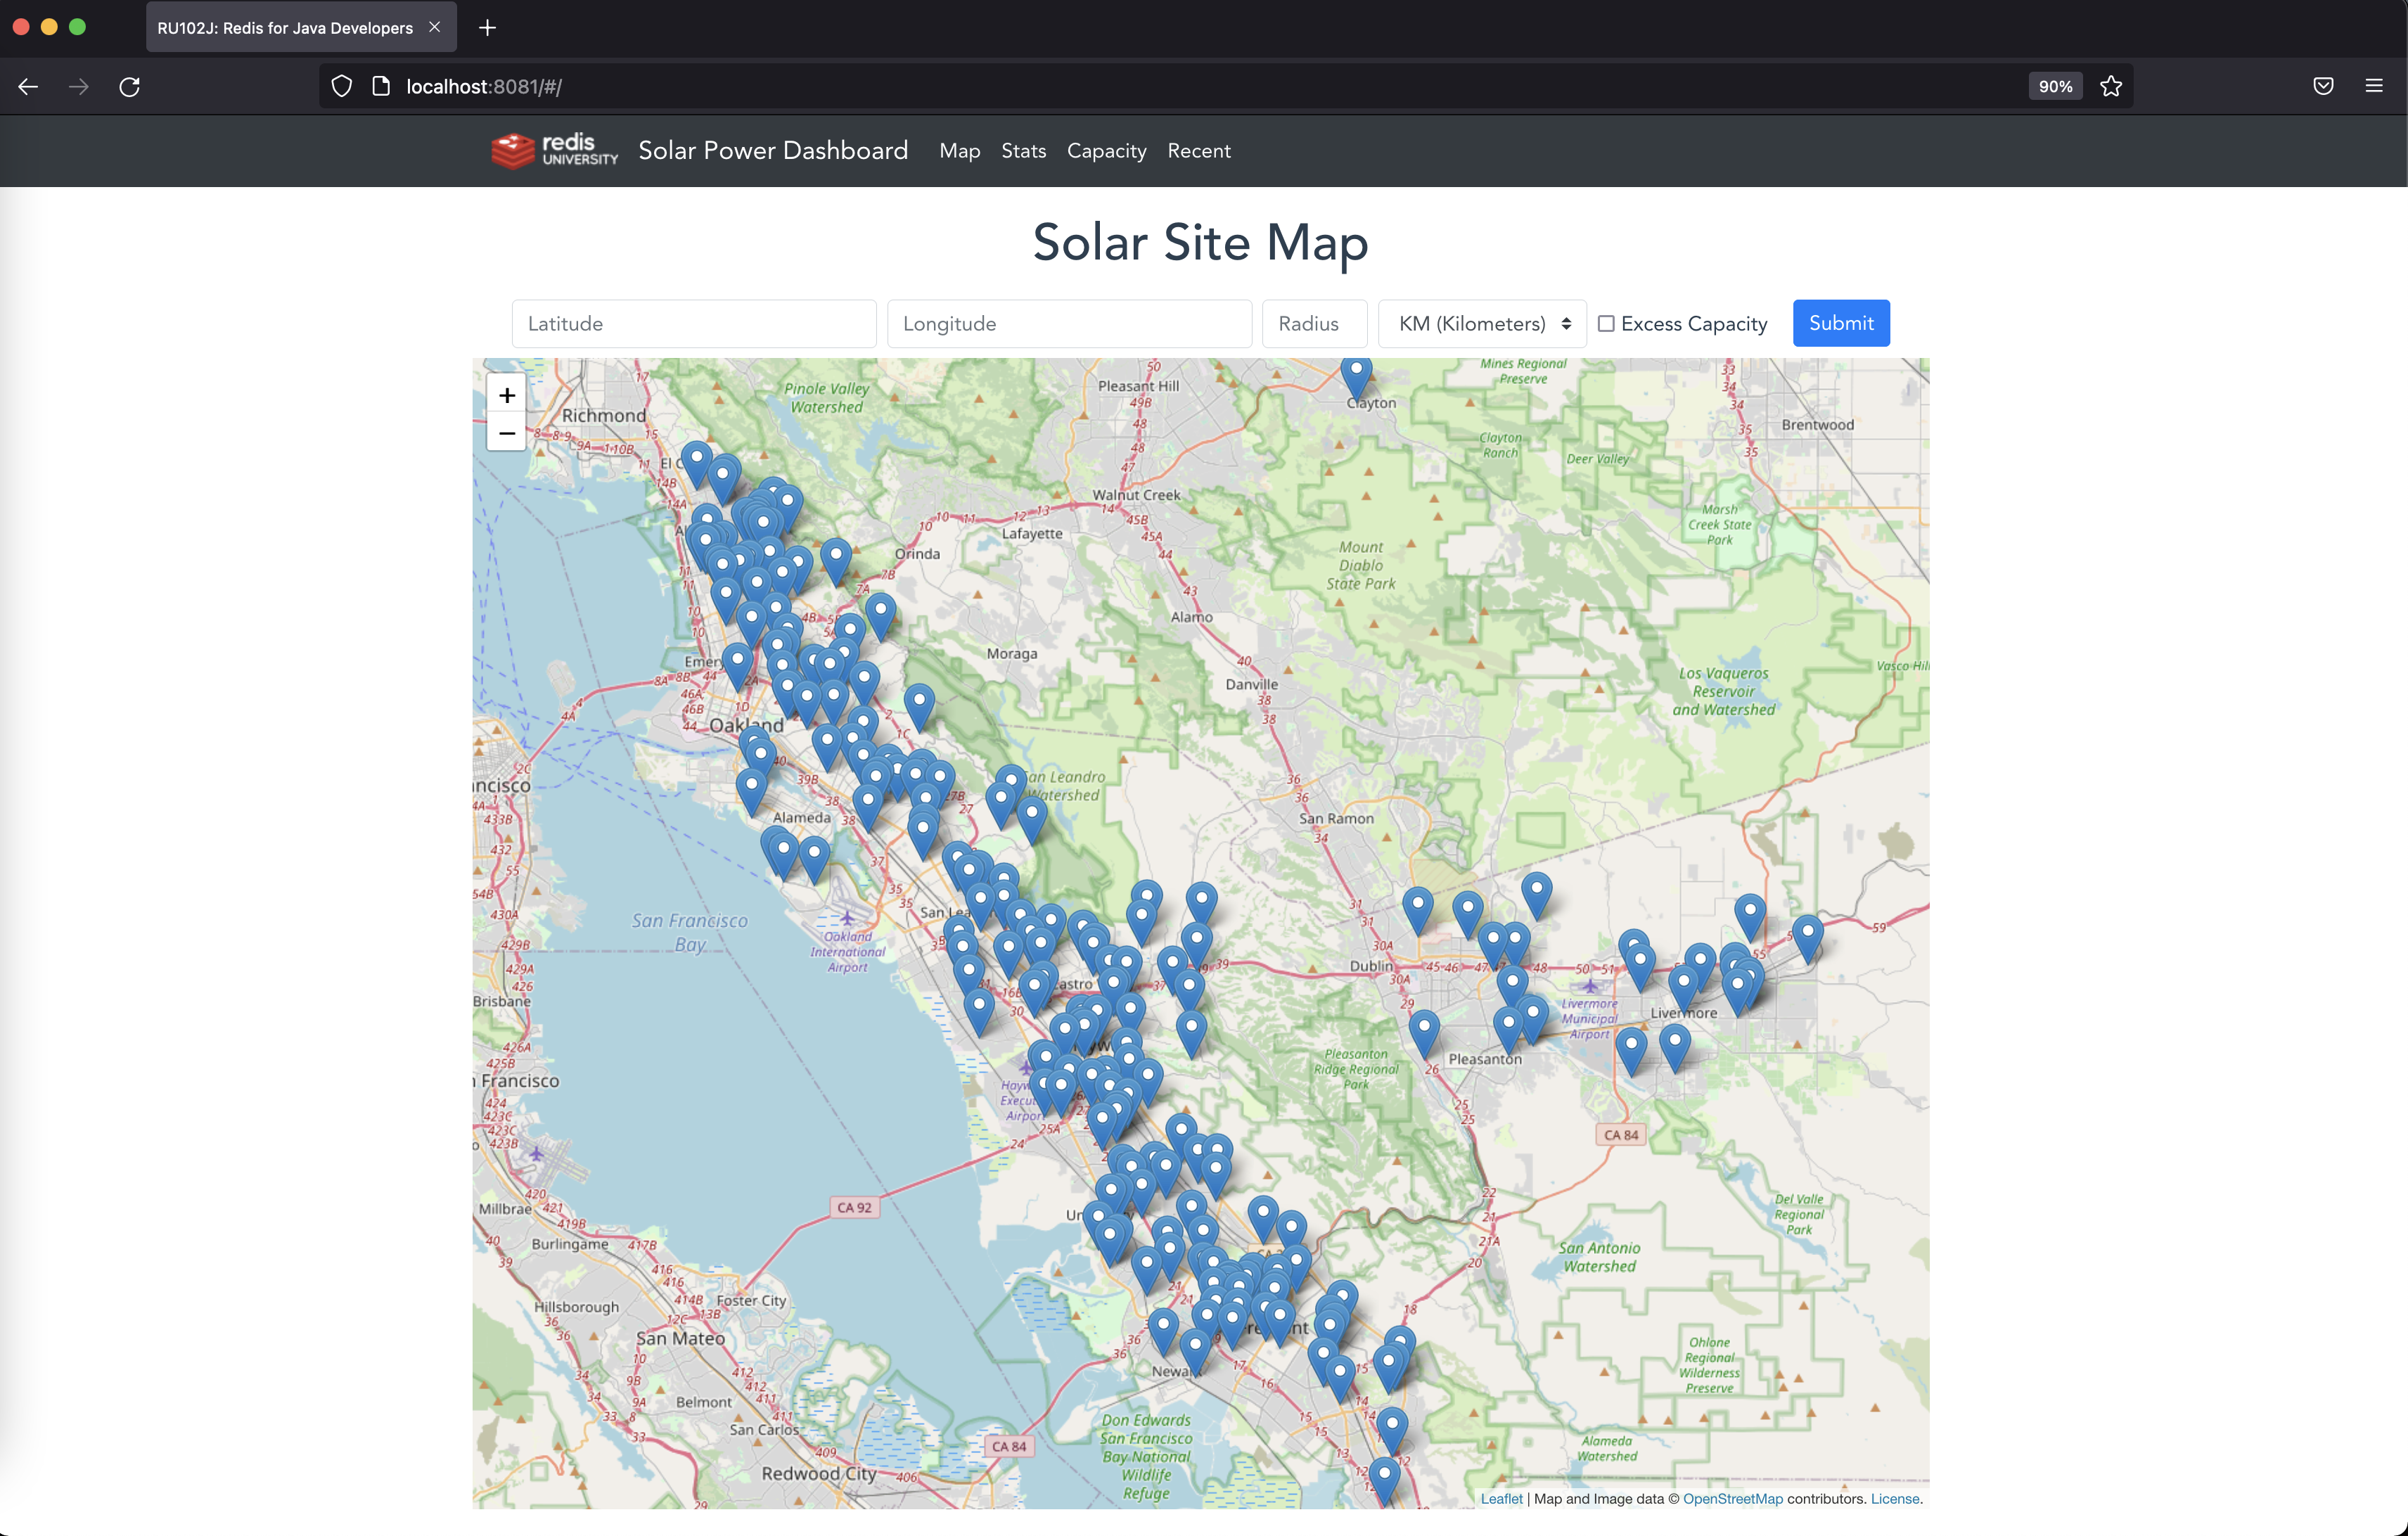Open the OpenStreetMap contributors link

click(x=1732, y=1498)
